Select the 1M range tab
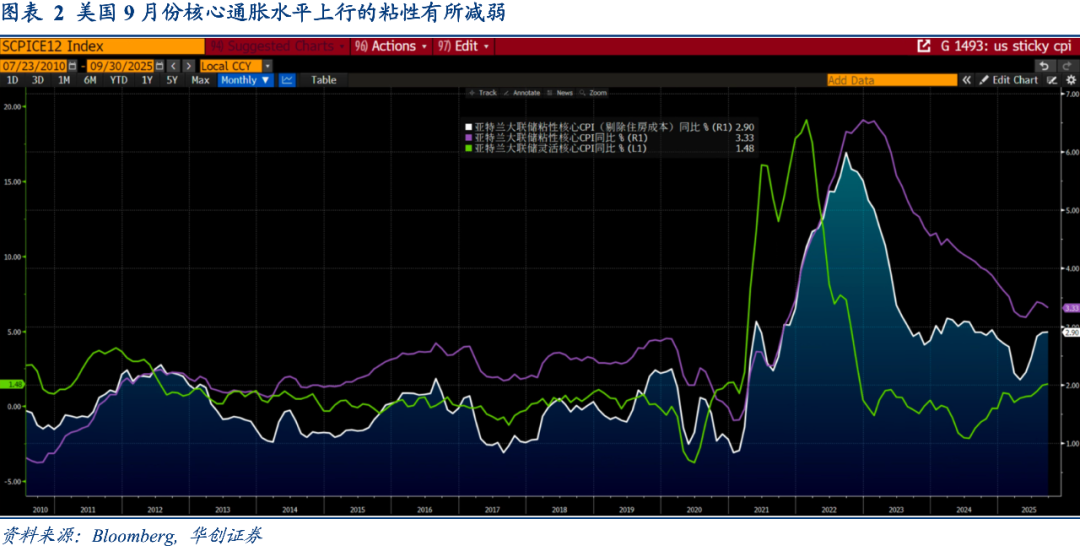The width and height of the screenshot is (1080, 546). tap(64, 80)
